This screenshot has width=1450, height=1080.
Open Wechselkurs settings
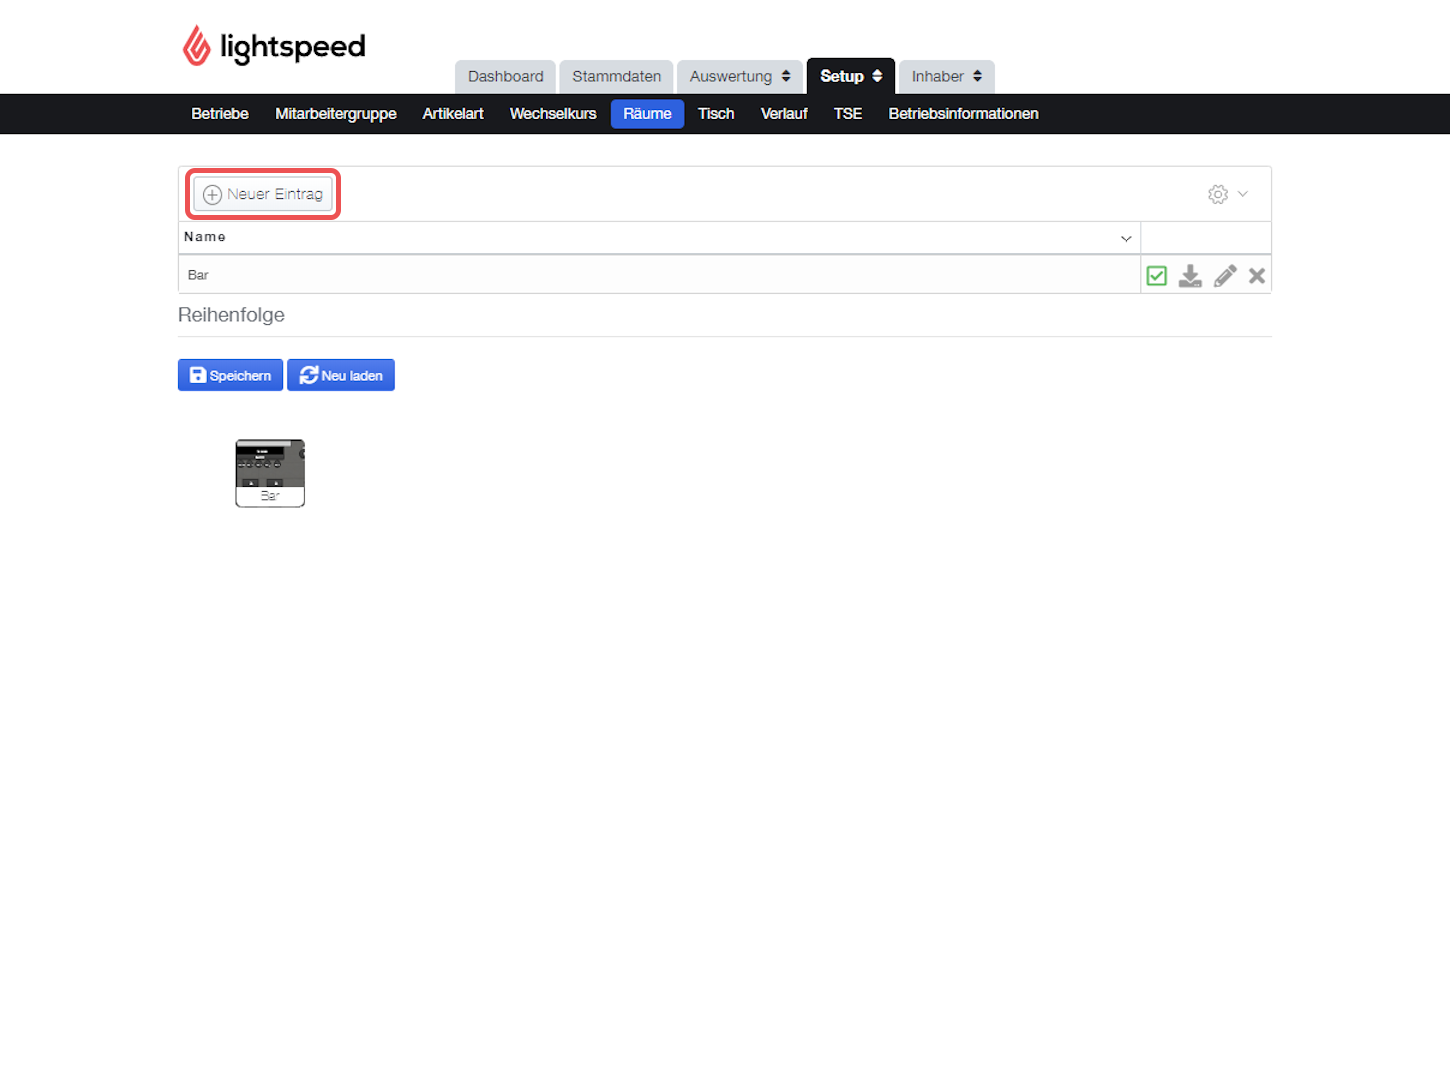click(553, 114)
